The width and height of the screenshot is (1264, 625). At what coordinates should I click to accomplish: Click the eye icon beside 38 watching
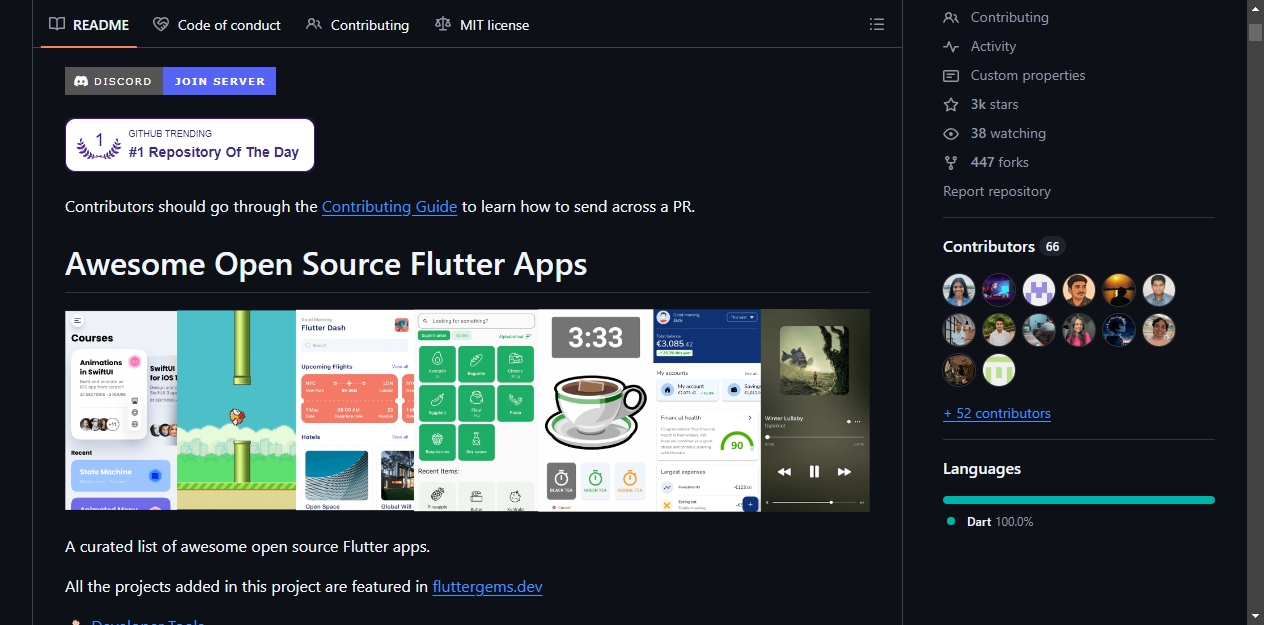tap(951, 133)
